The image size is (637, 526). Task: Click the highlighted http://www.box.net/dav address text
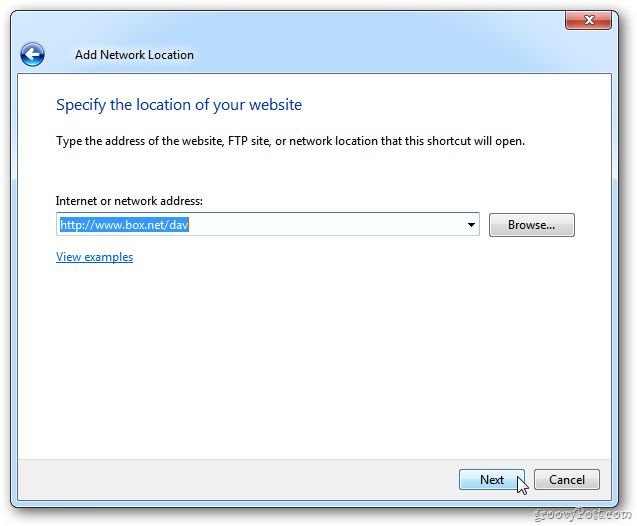[x=124, y=225]
